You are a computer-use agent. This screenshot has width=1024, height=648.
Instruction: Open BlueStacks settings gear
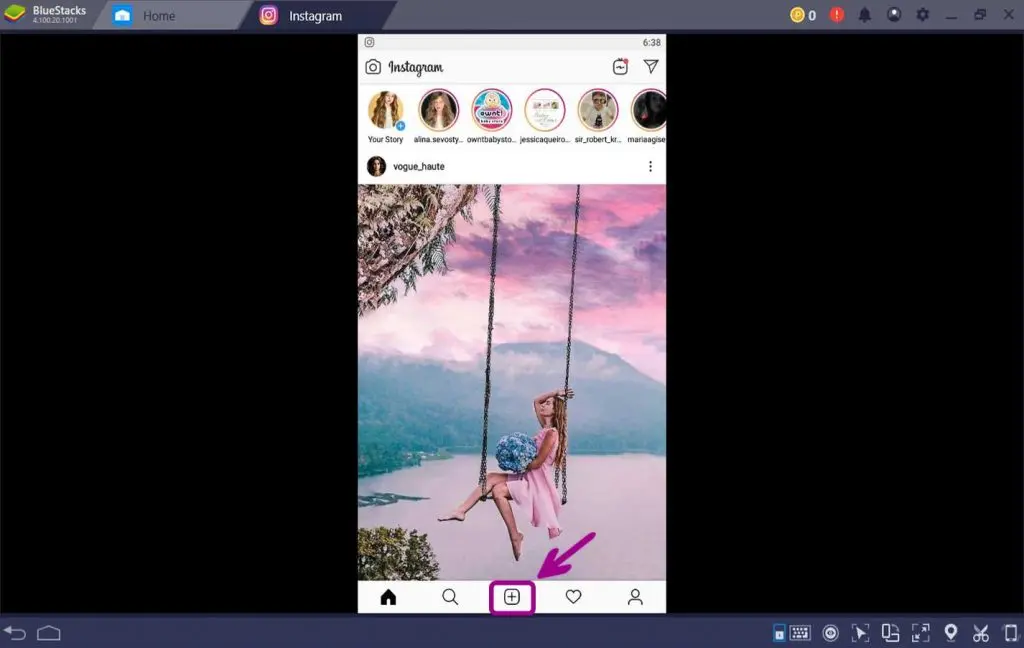[923, 15]
